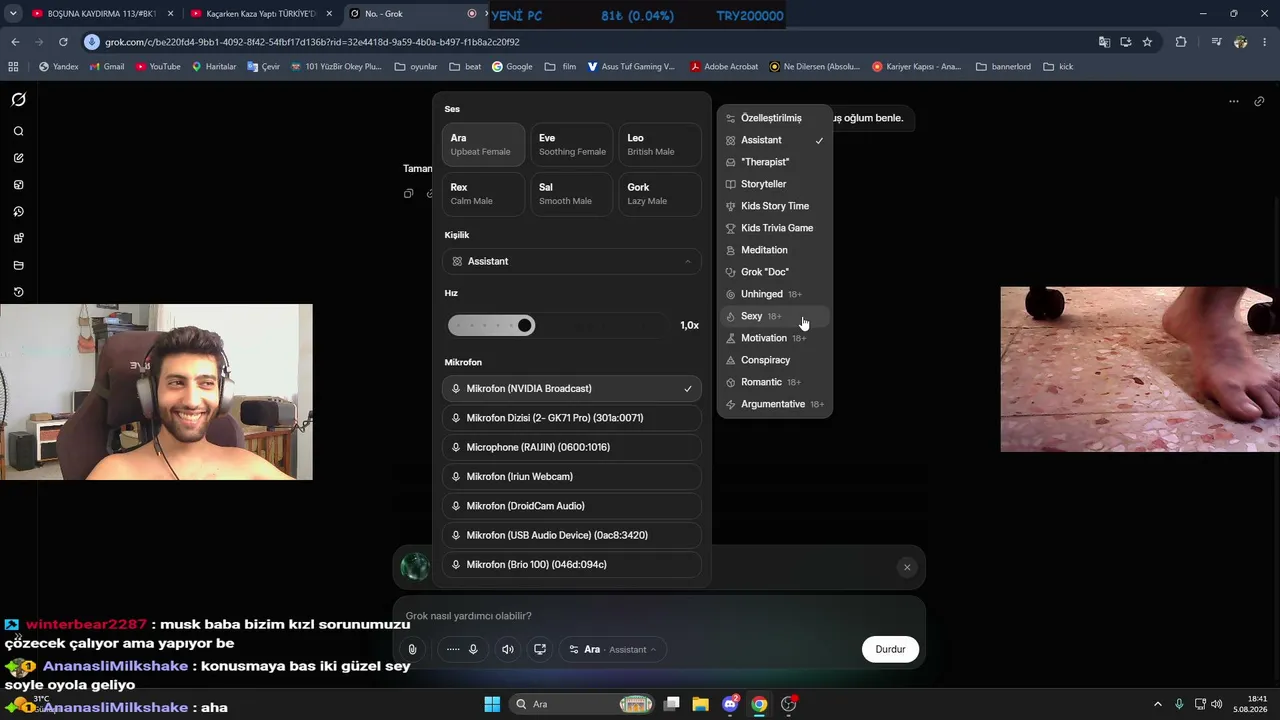Open the Gmail bookmark
Viewport: 1280px width, 720px height.
(x=106, y=67)
